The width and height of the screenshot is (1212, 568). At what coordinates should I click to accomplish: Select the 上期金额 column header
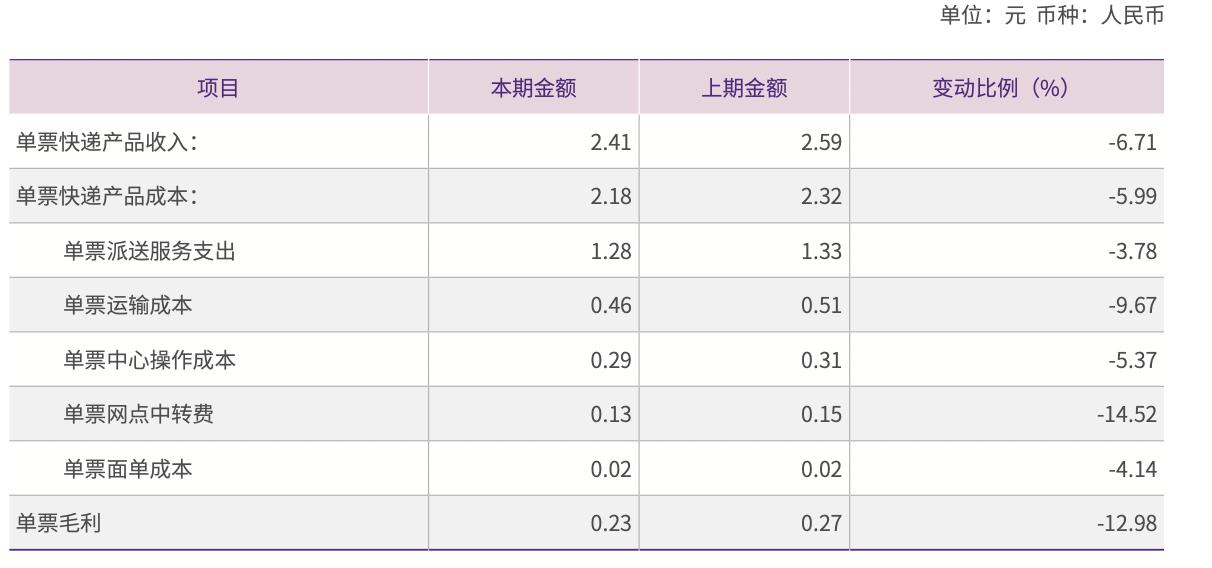tap(744, 88)
